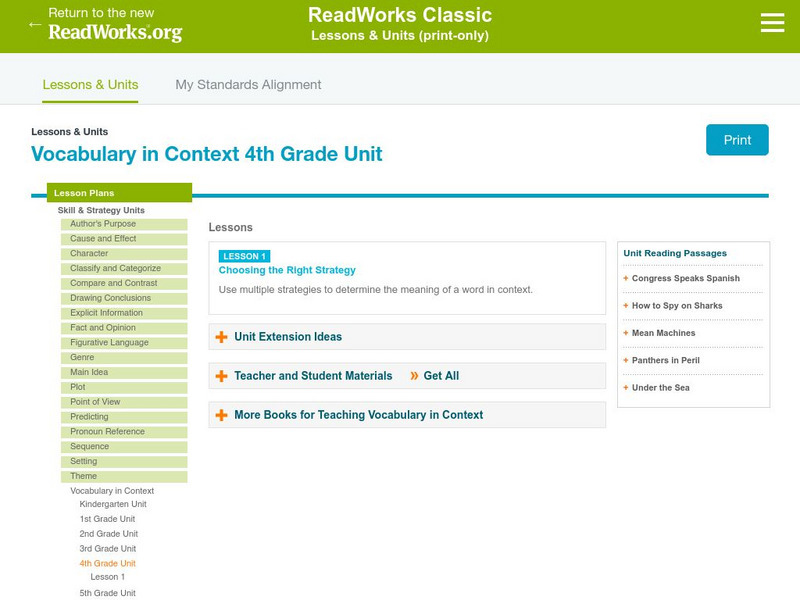Switch to the Lessons & Units tab
The width and height of the screenshot is (800, 600).
tap(90, 85)
